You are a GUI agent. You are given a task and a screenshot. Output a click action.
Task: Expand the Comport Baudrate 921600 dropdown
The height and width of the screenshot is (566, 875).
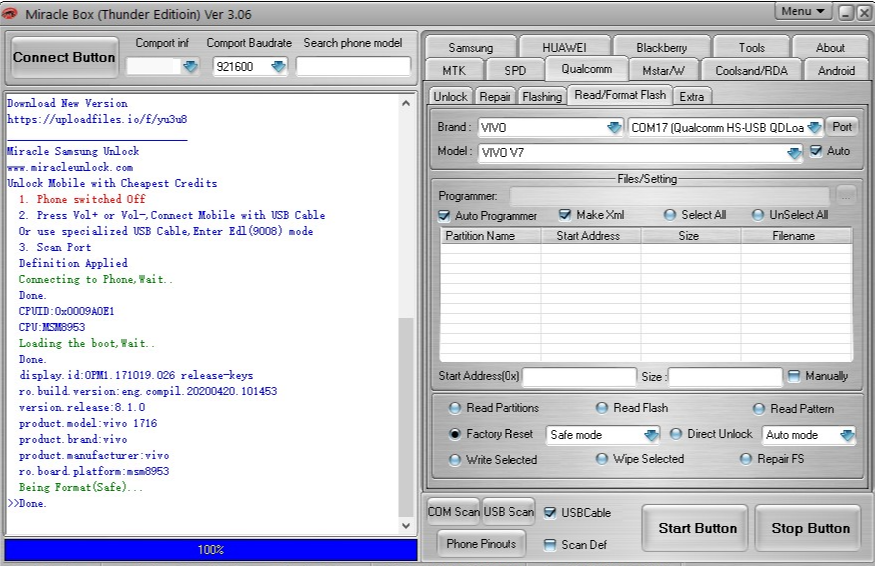pyautogui.click(x=278, y=67)
